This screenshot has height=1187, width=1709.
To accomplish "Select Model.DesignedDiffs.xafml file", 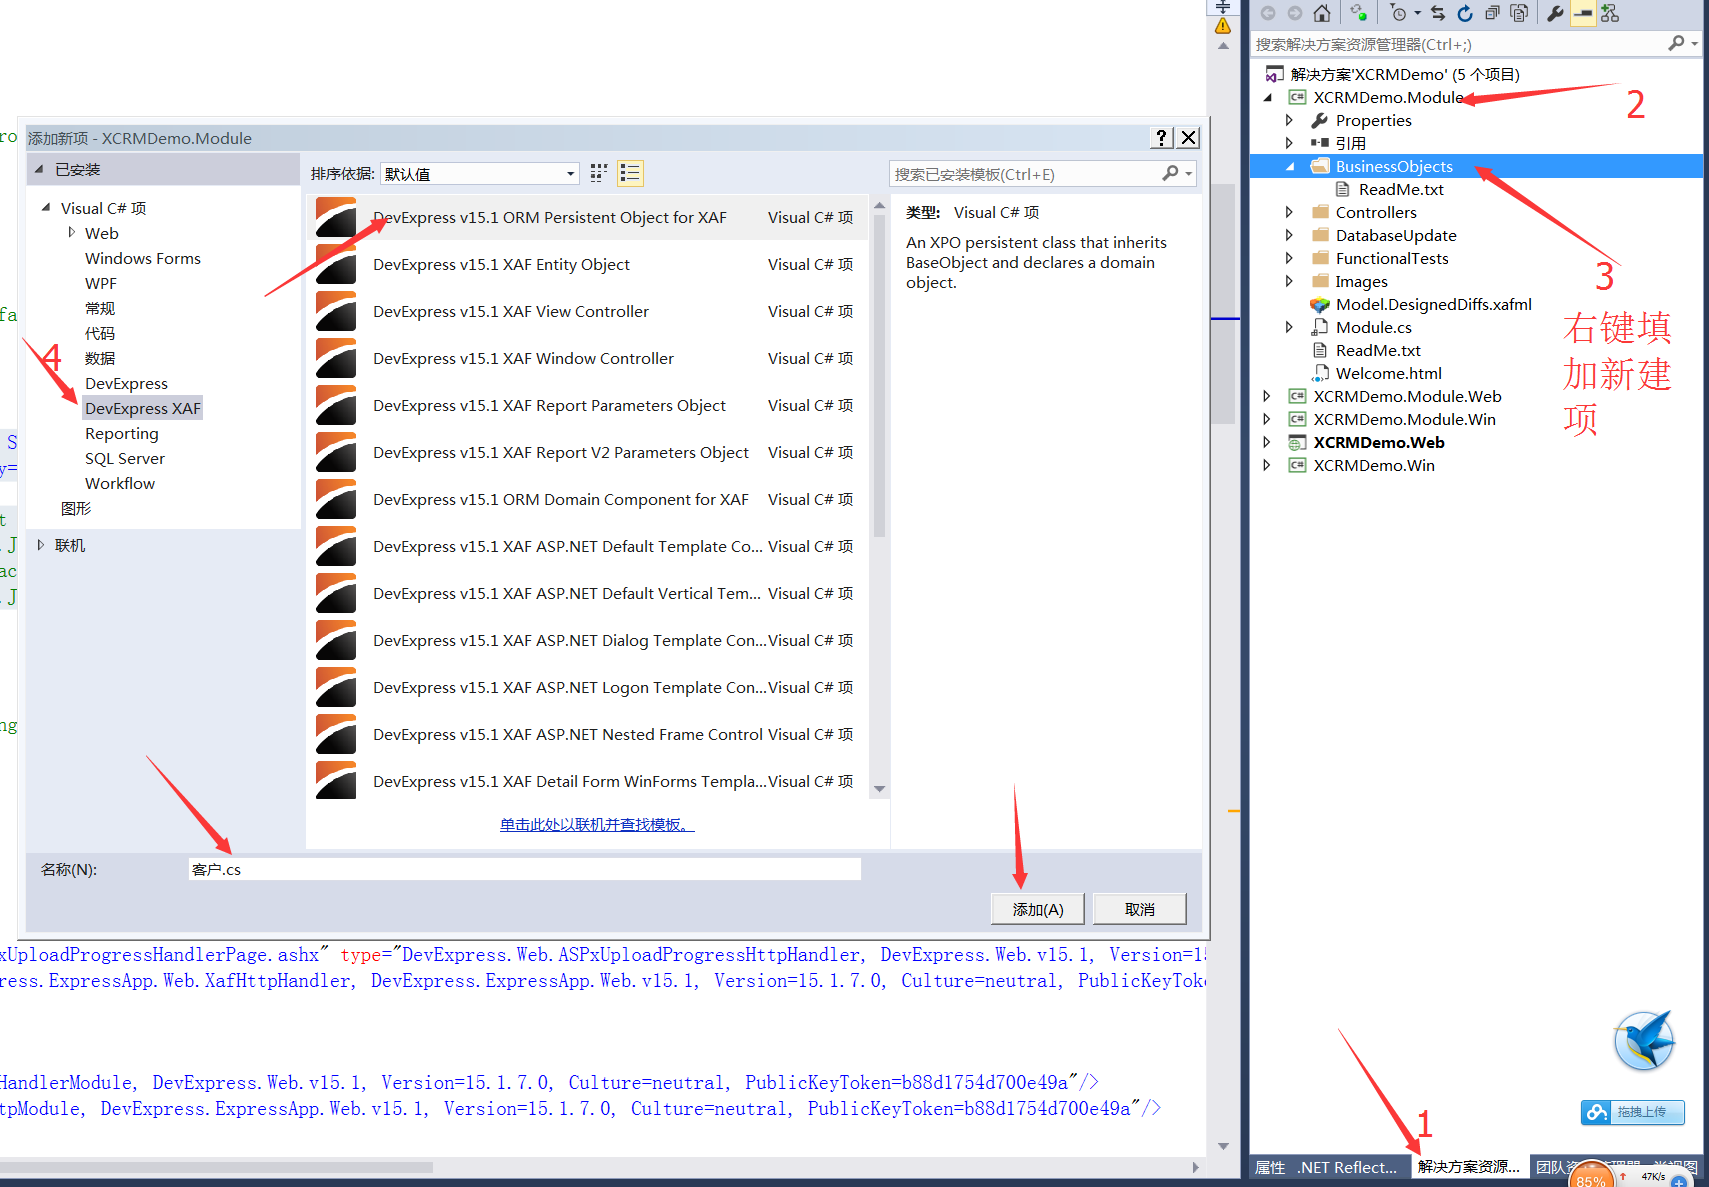I will tap(1433, 304).
